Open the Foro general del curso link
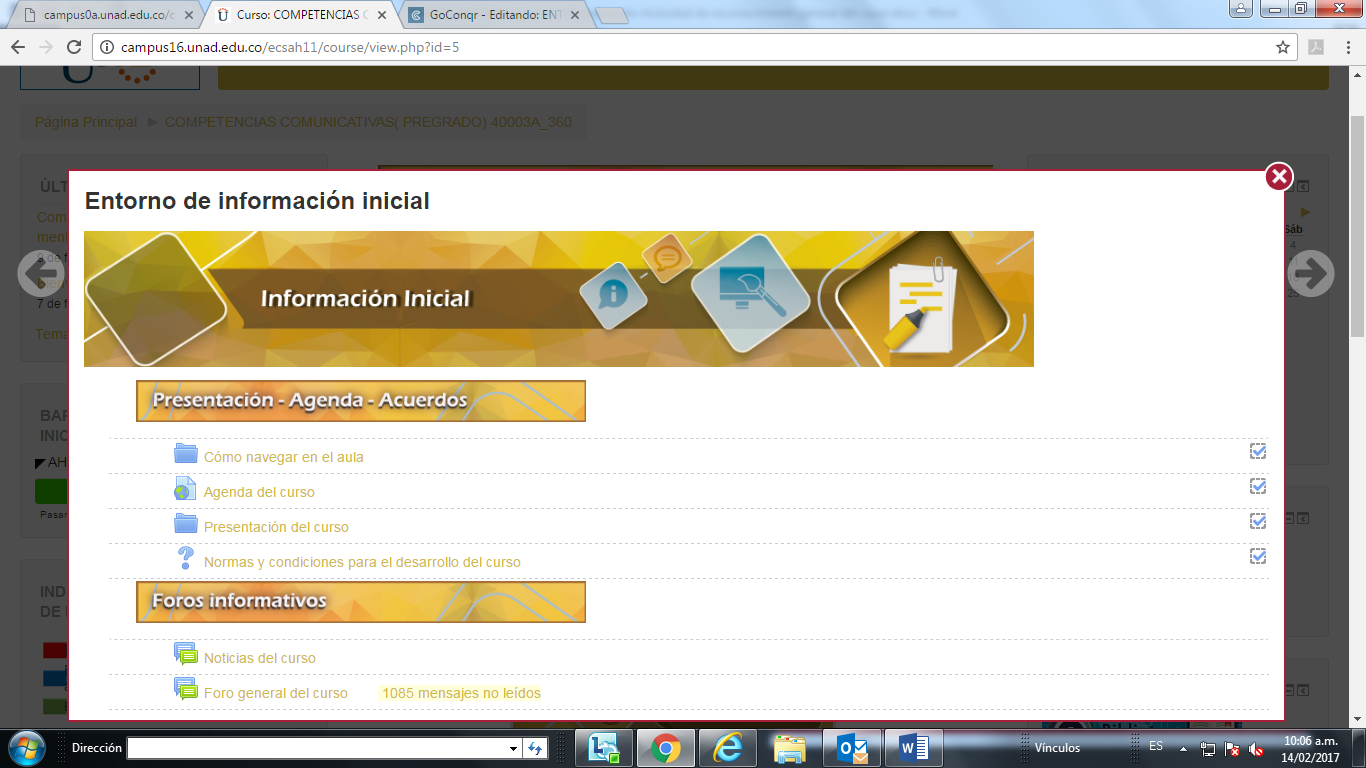1366x768 pixels. 276,693
